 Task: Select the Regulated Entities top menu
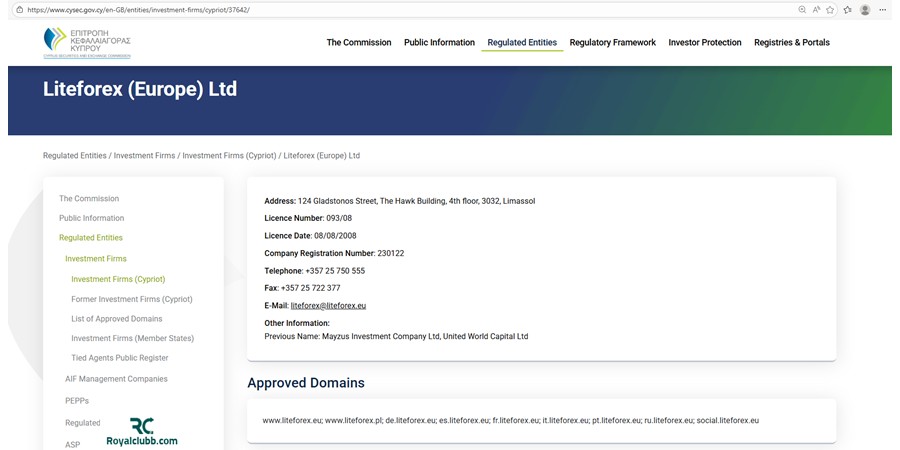pyautogui.click(x=522, y=42)
